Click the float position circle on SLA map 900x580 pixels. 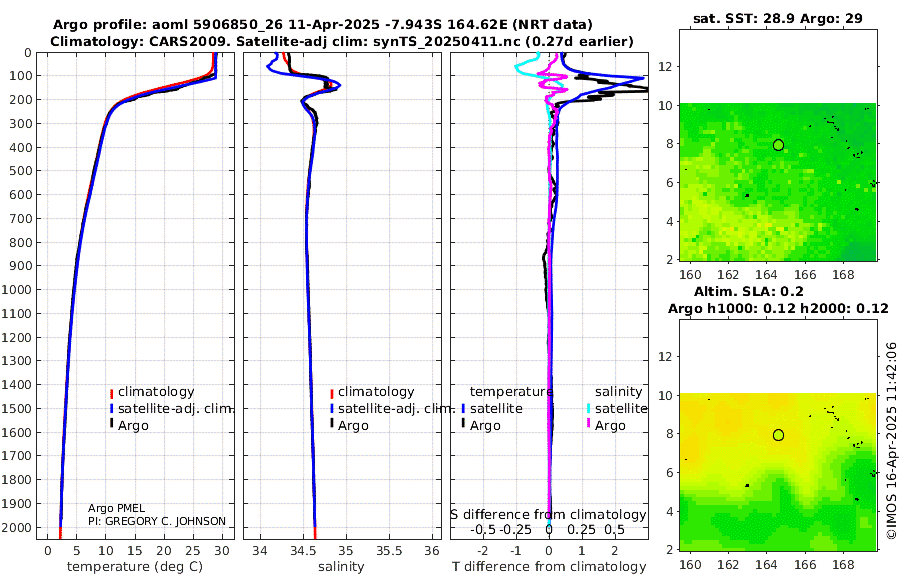click(x=778, y=435)
